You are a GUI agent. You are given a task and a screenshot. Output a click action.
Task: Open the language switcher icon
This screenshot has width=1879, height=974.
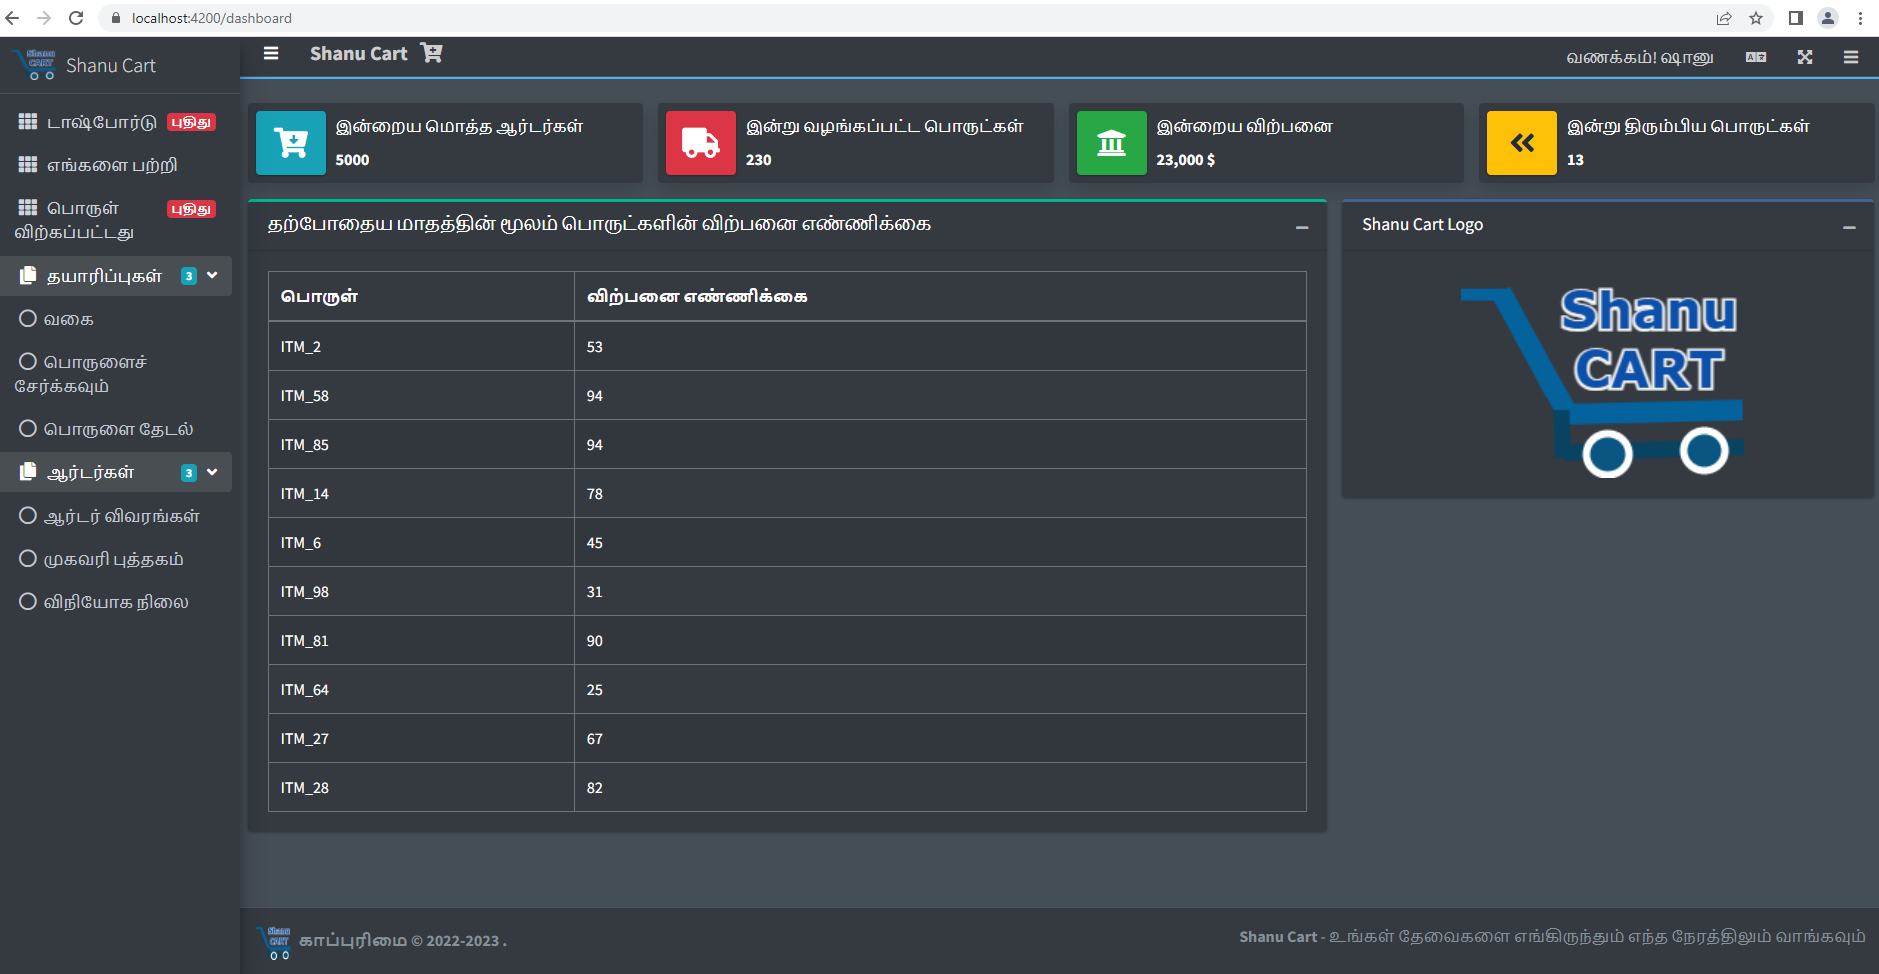[1756, 57]
